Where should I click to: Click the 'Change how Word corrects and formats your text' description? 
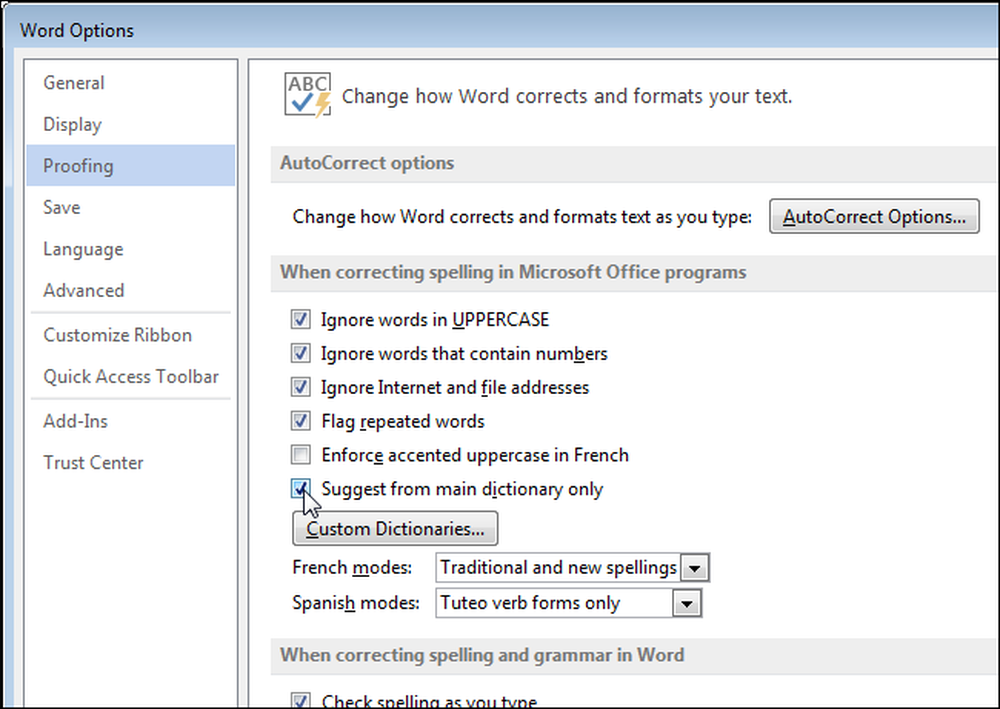[x=567, y=96]
